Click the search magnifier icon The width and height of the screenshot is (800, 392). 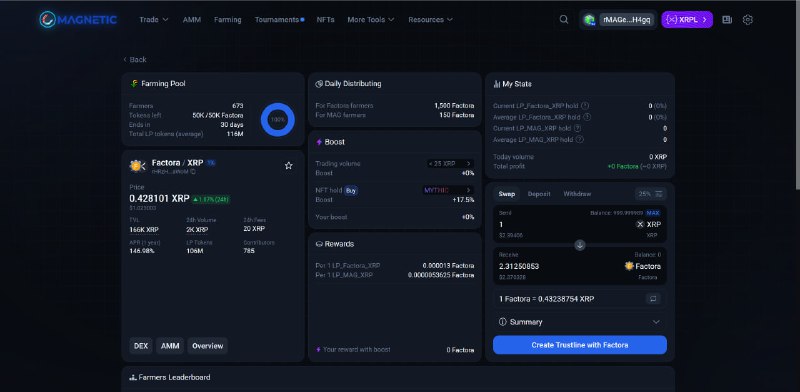(564, 19)
